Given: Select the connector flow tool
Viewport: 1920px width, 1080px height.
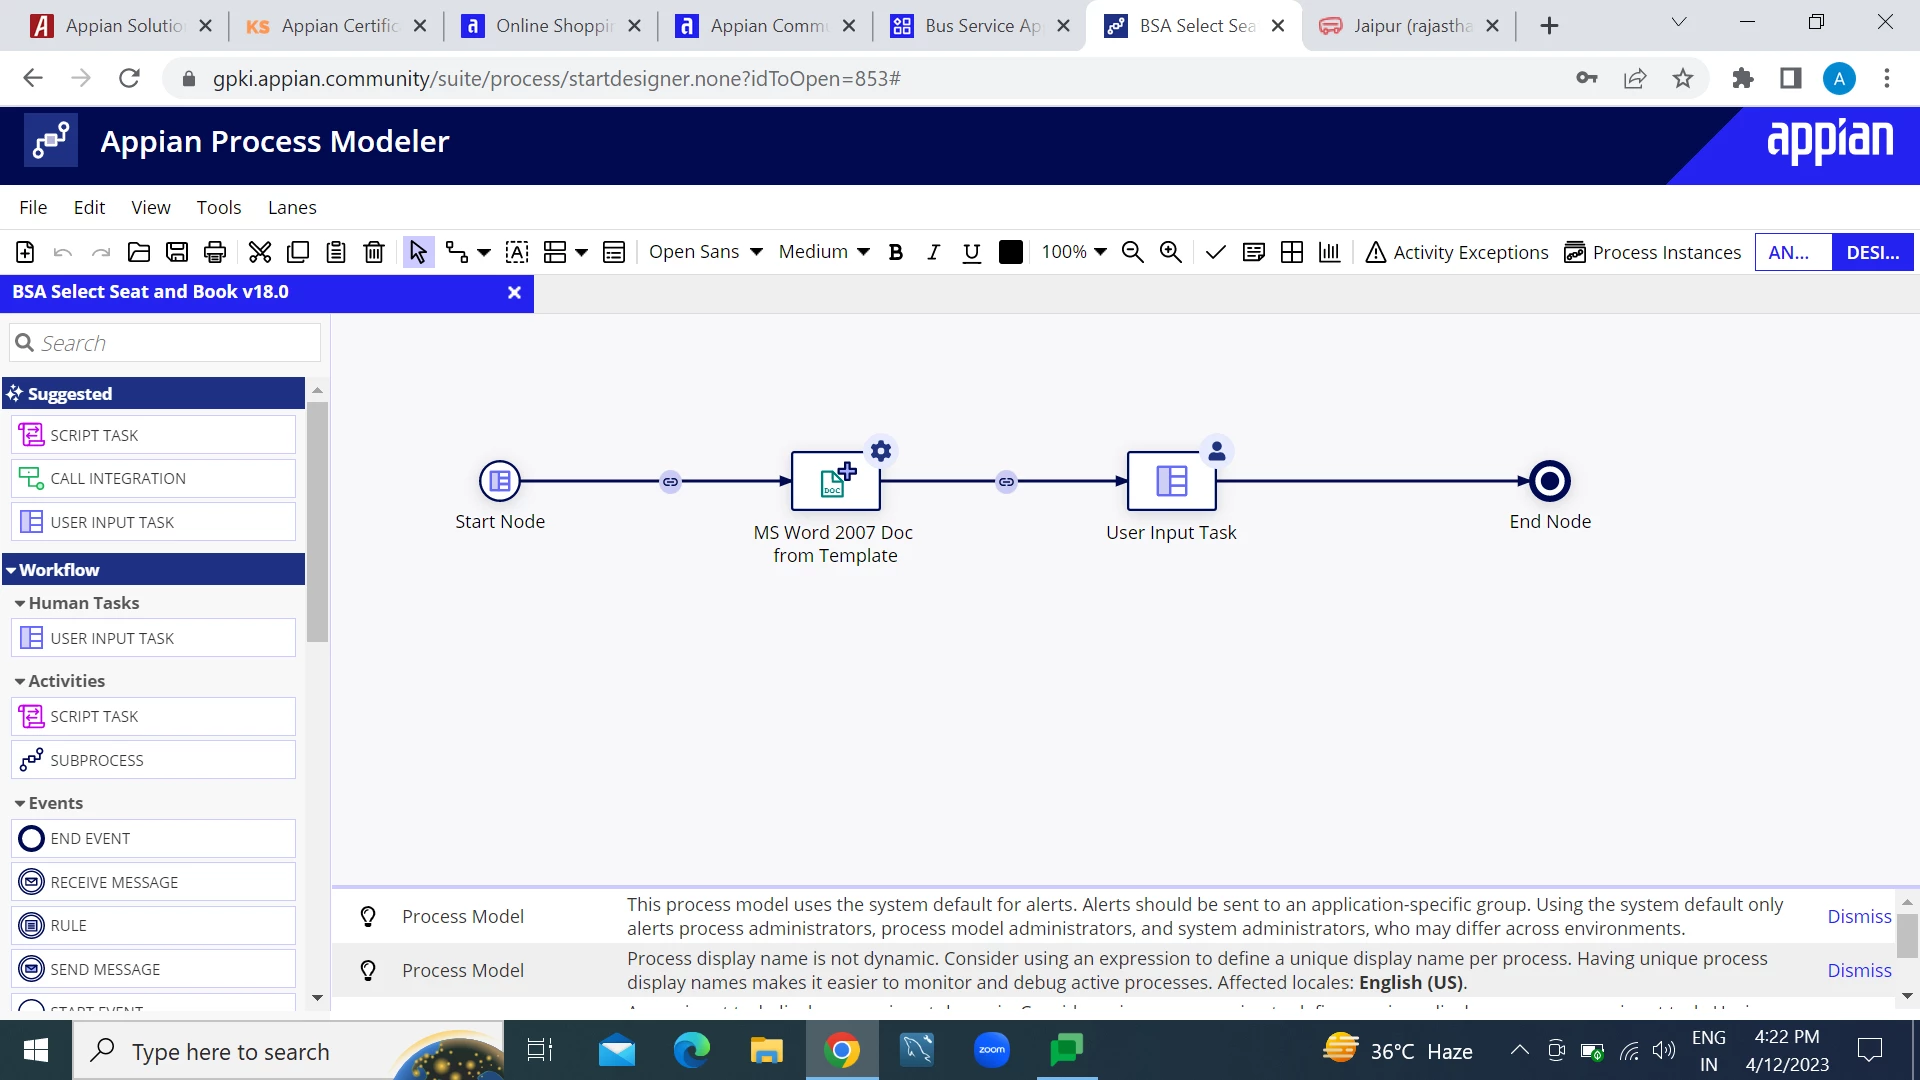Looking at the screenshot, I should [x=457, y=252].
